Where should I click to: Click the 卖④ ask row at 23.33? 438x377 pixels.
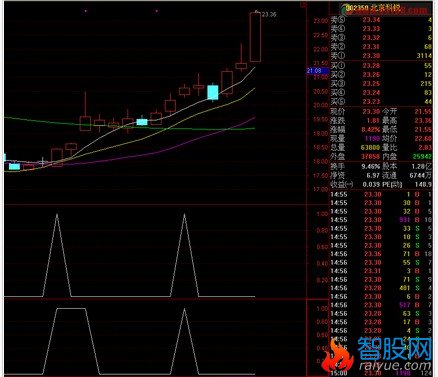click(381, 29)
